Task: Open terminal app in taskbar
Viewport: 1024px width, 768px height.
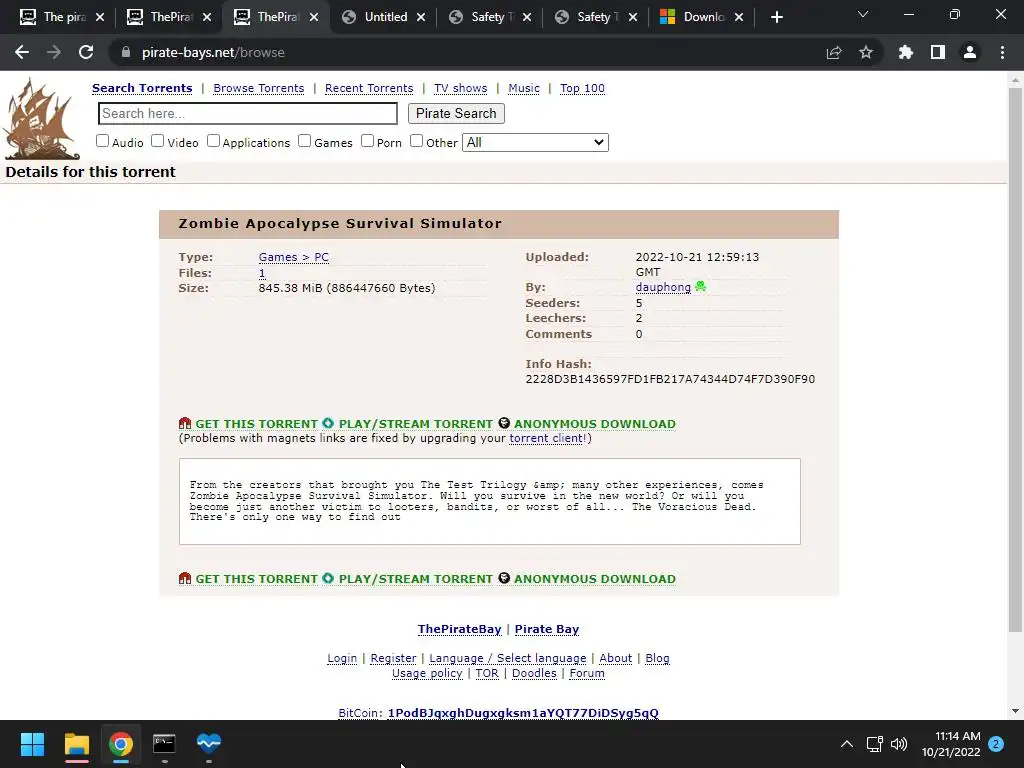Action: click(x=164, y=744)
